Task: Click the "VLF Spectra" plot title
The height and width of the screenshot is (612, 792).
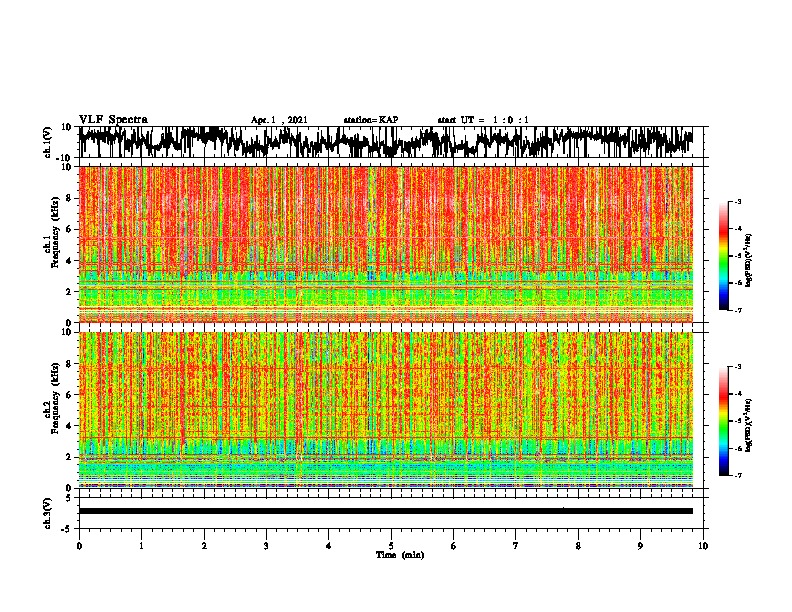Action: pyautogui.click(x=113, y=120)
